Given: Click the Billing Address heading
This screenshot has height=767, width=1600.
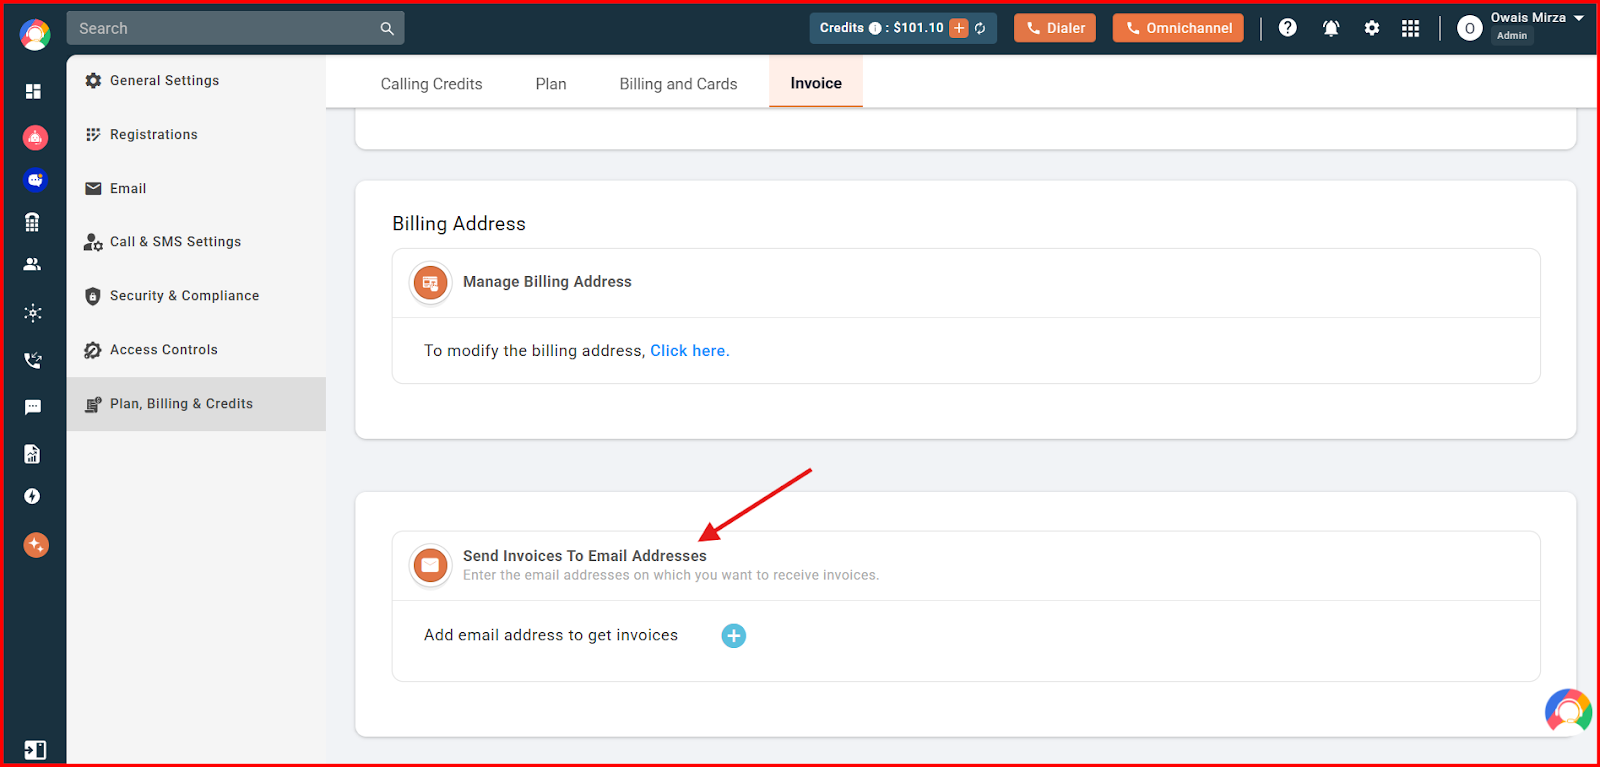Looking at the screenshot, I should 459,224.
